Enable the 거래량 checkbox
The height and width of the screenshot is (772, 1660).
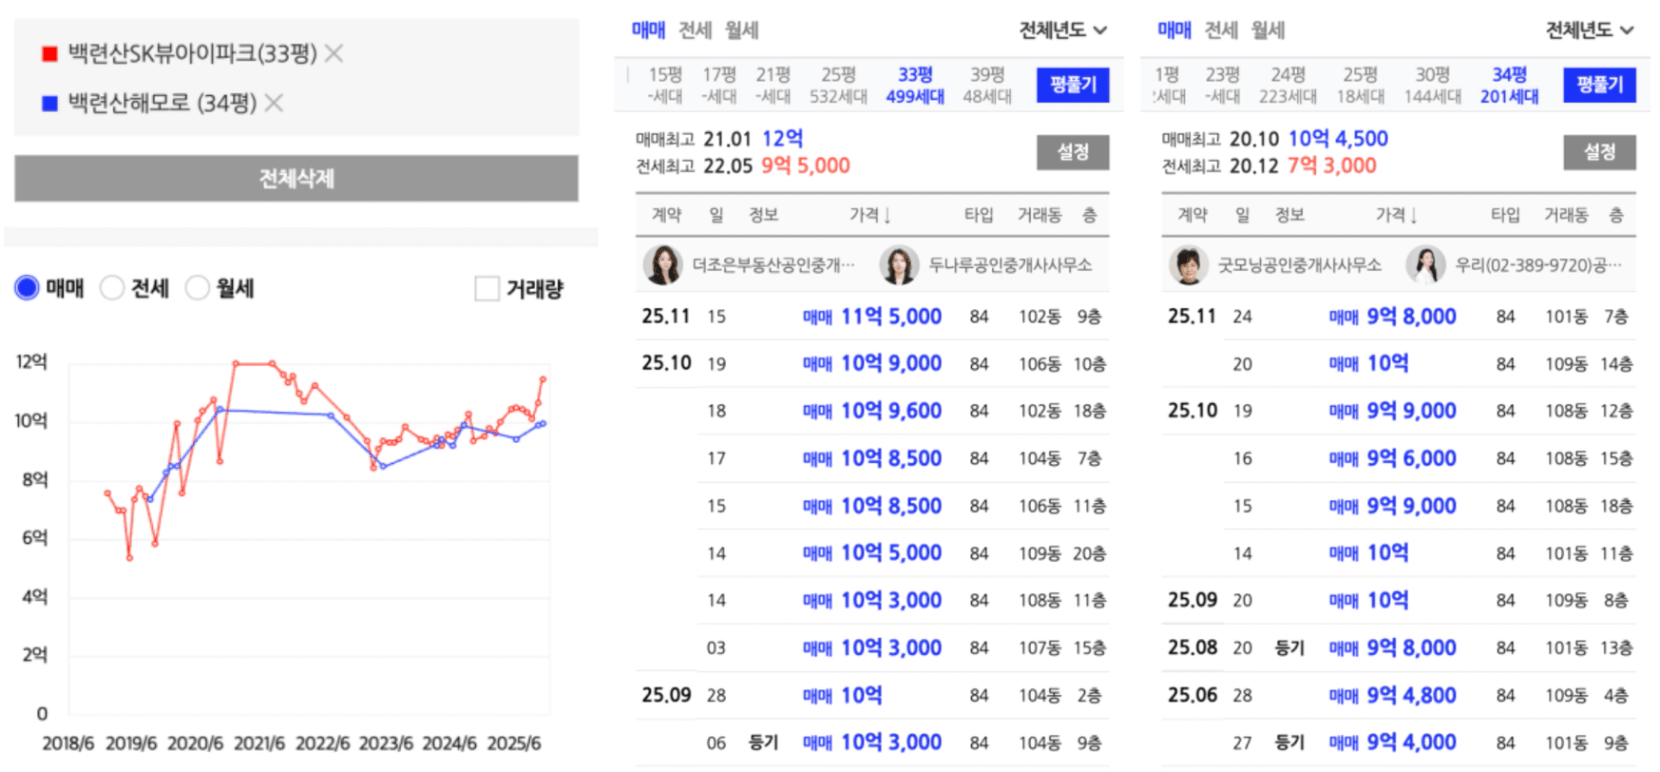[x=487, y=289]
